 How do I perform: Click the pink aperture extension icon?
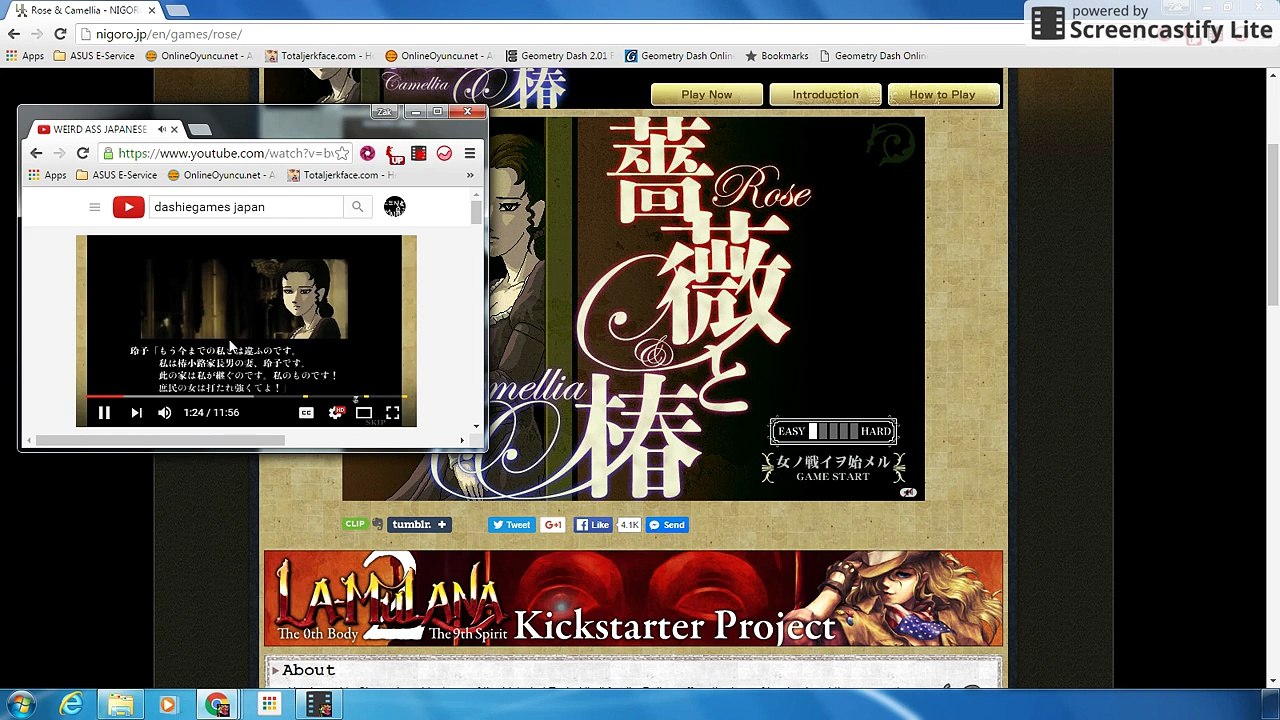pyautogui.click(x=368, y=153)
